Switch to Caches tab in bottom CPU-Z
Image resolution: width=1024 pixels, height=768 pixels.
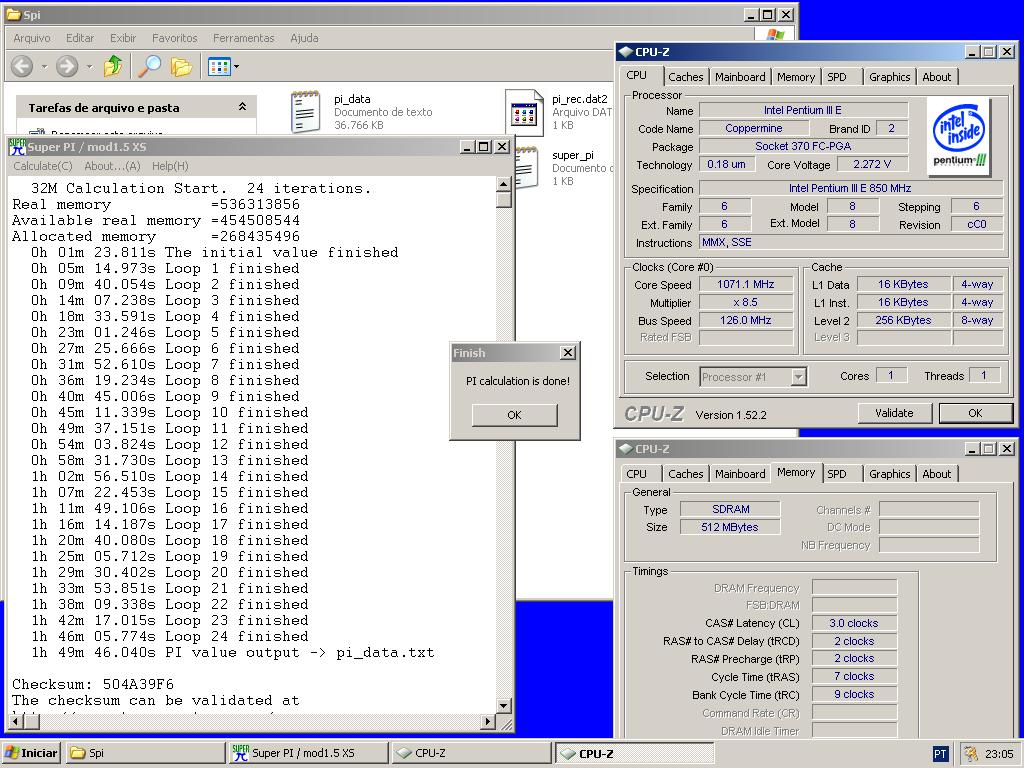pos(686,474)
